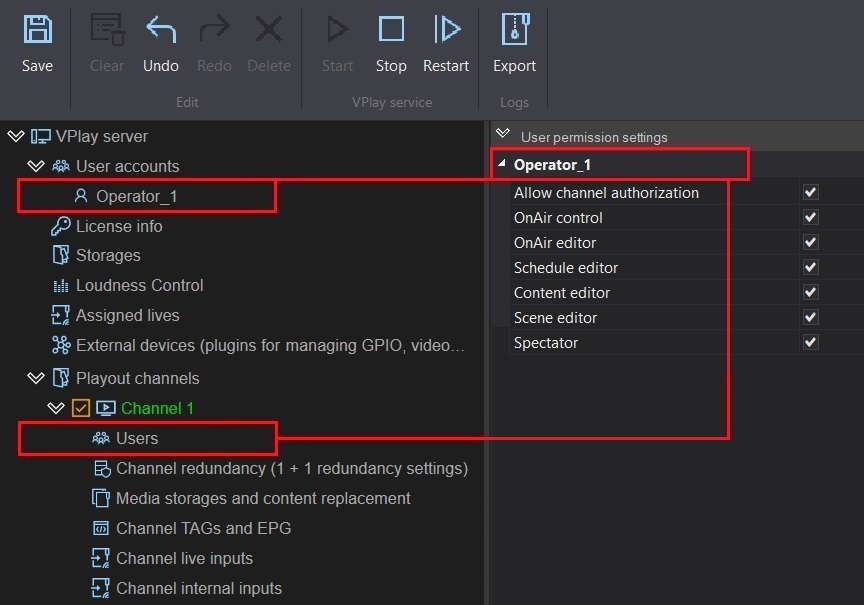Collapse the User accounts node
This screenshot has width=864, height=605.
pyautogui.click(x=36, y=166)
